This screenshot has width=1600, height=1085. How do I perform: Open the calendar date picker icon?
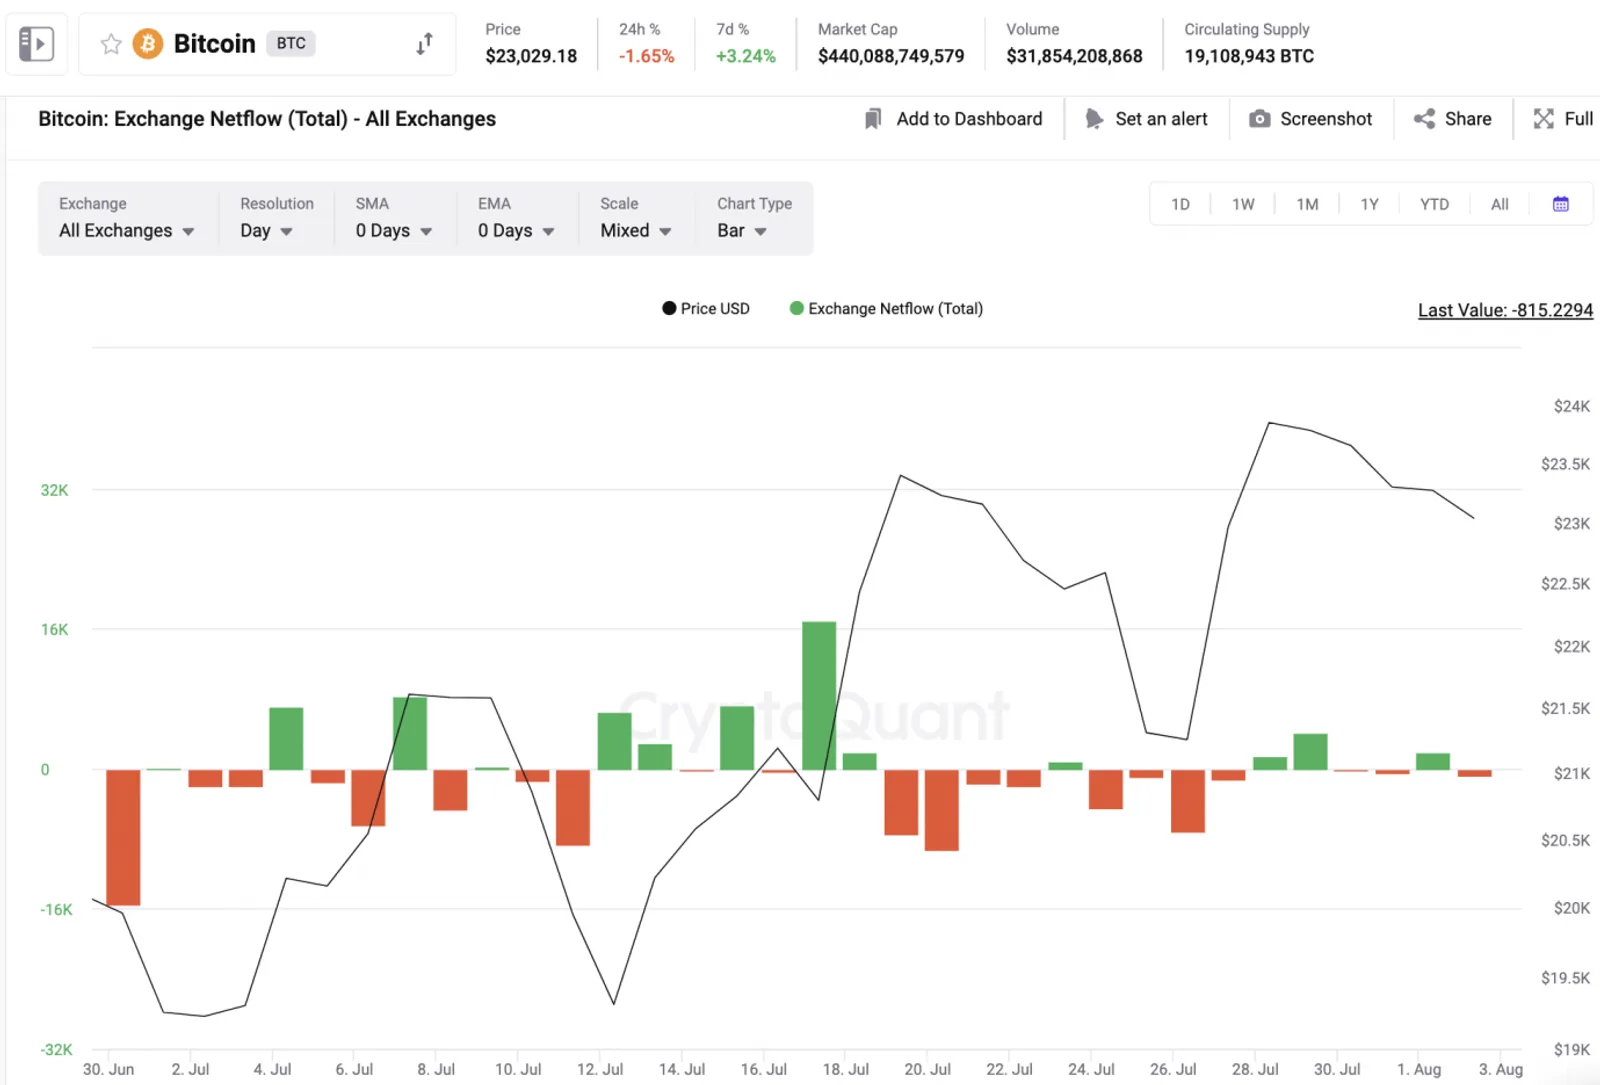coord(1561,204)
